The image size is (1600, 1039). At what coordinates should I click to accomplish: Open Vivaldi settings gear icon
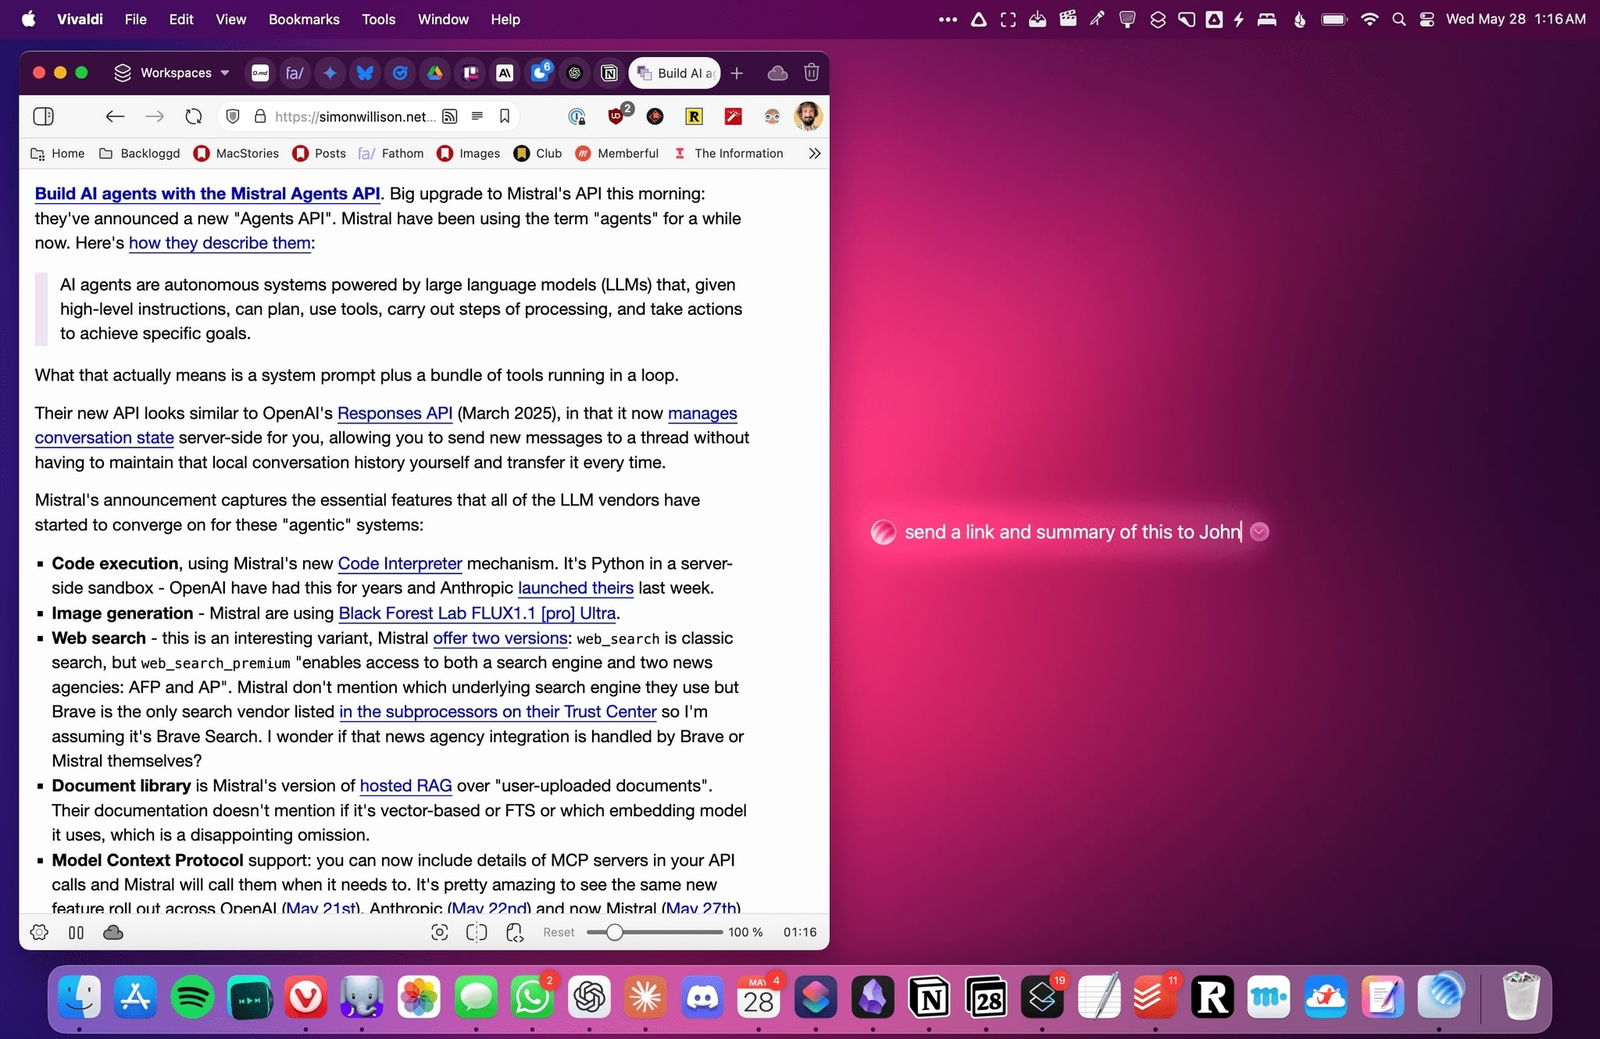[39, 932]
